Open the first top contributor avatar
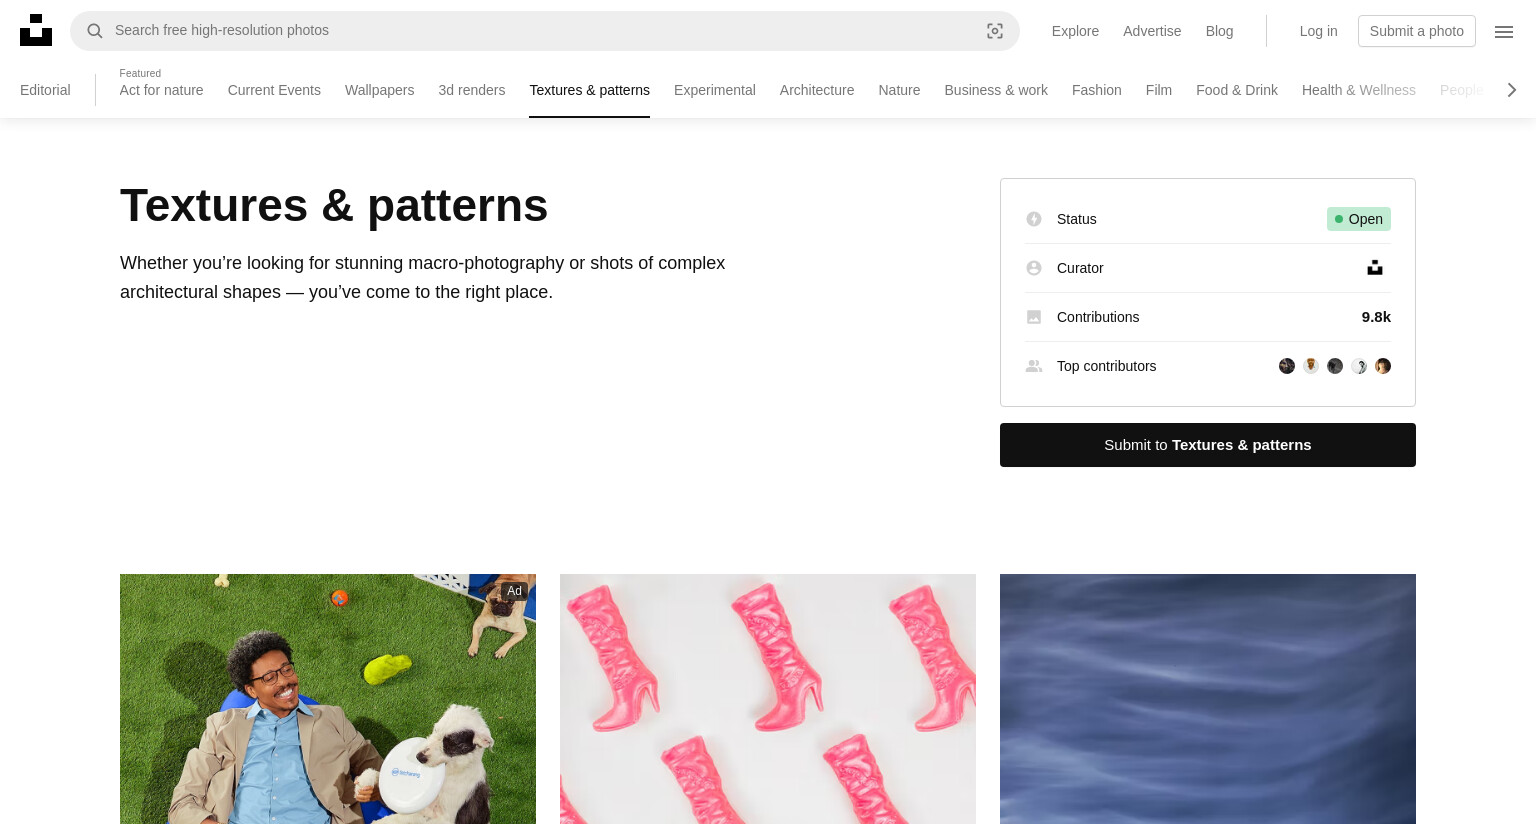 click(x=1287, y=366)
